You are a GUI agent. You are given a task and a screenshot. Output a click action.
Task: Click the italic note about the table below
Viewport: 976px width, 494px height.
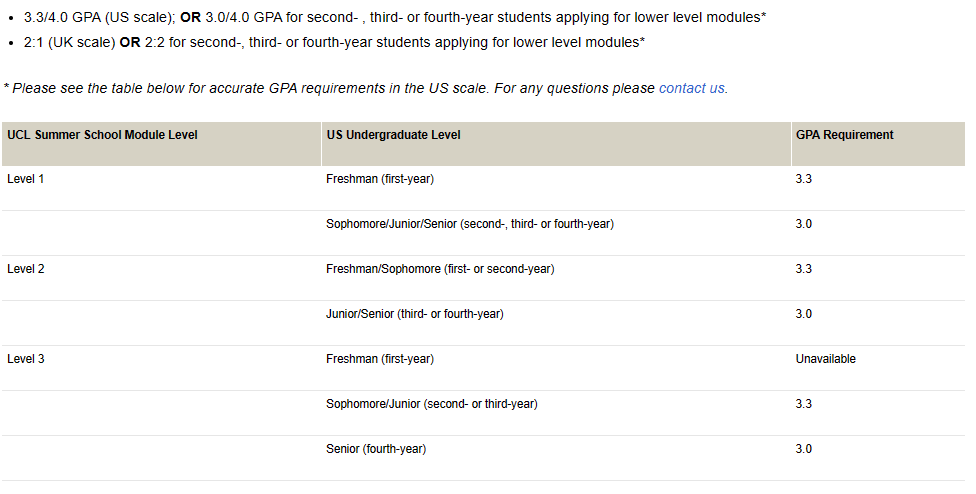click(x=365, y=88)
